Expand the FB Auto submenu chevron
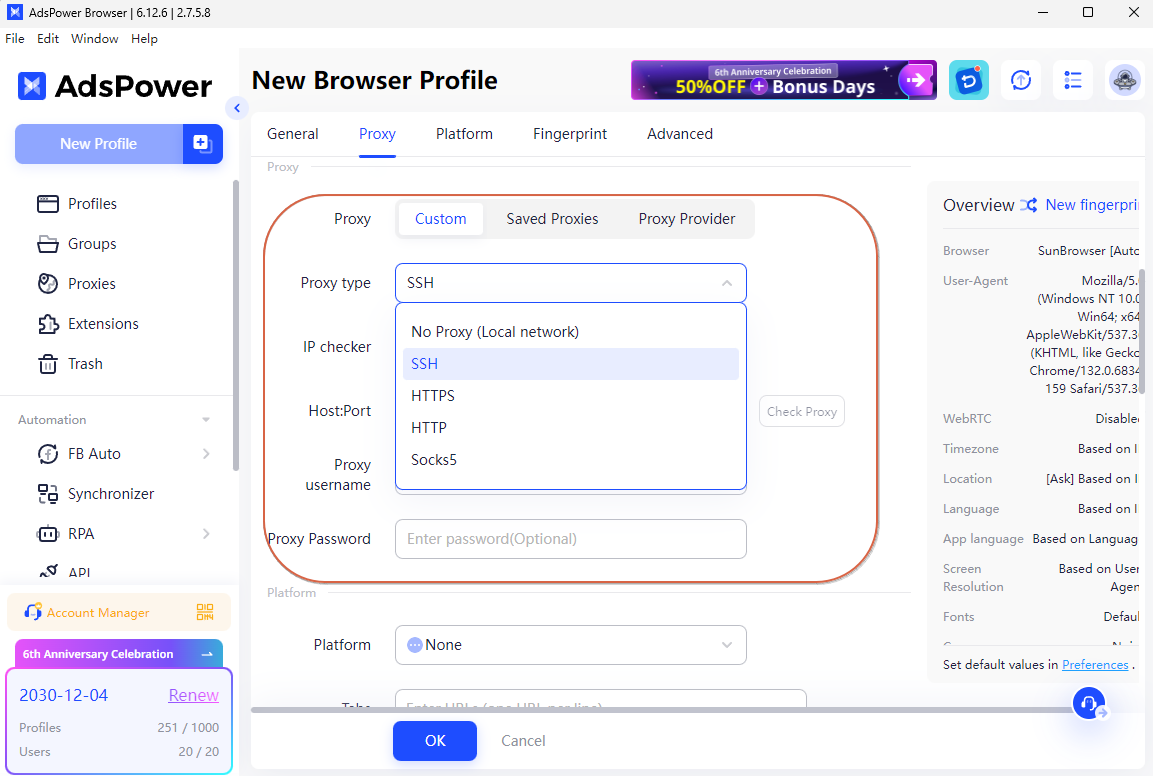The height and width of the screenshot is (776, 1153). click(206, 454)
